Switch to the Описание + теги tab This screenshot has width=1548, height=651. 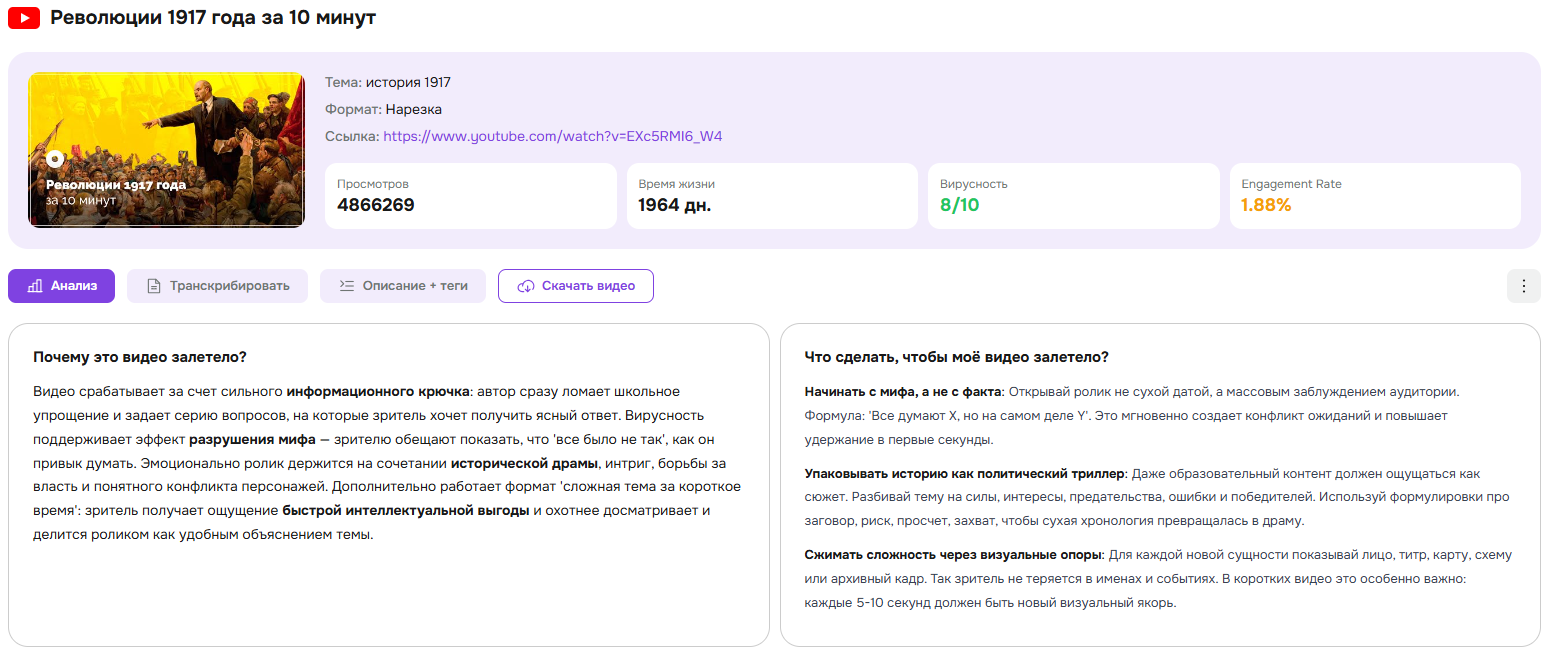coord(403,286)
